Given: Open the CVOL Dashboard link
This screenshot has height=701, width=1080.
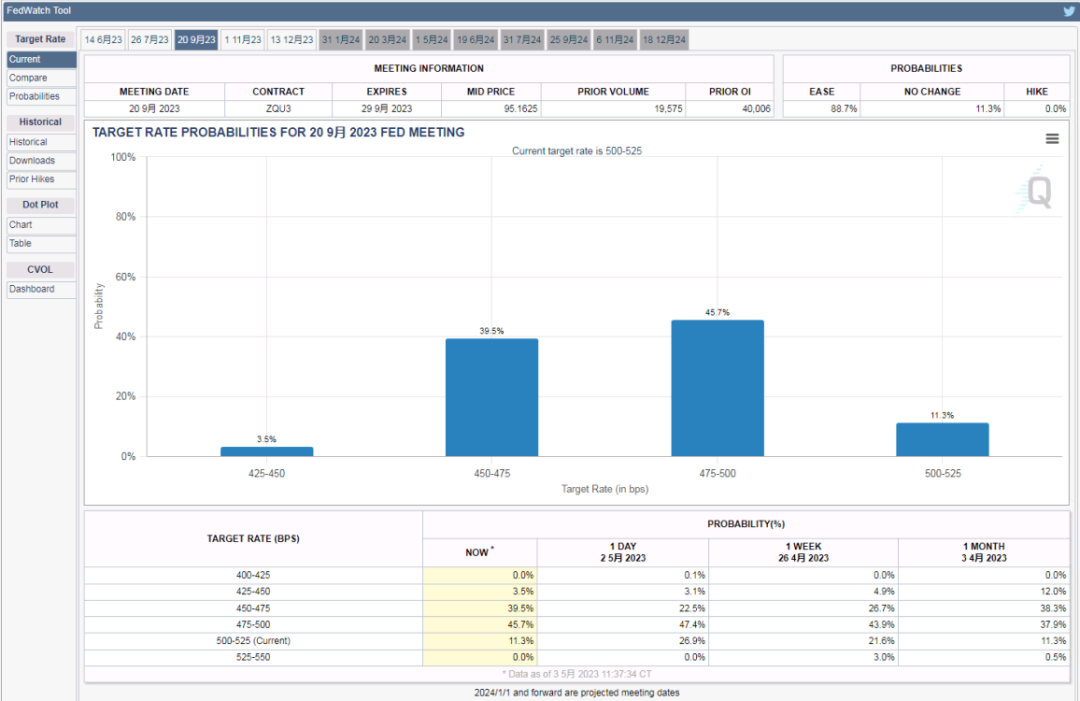Looking at the screenshot, I should click(41, 289).
